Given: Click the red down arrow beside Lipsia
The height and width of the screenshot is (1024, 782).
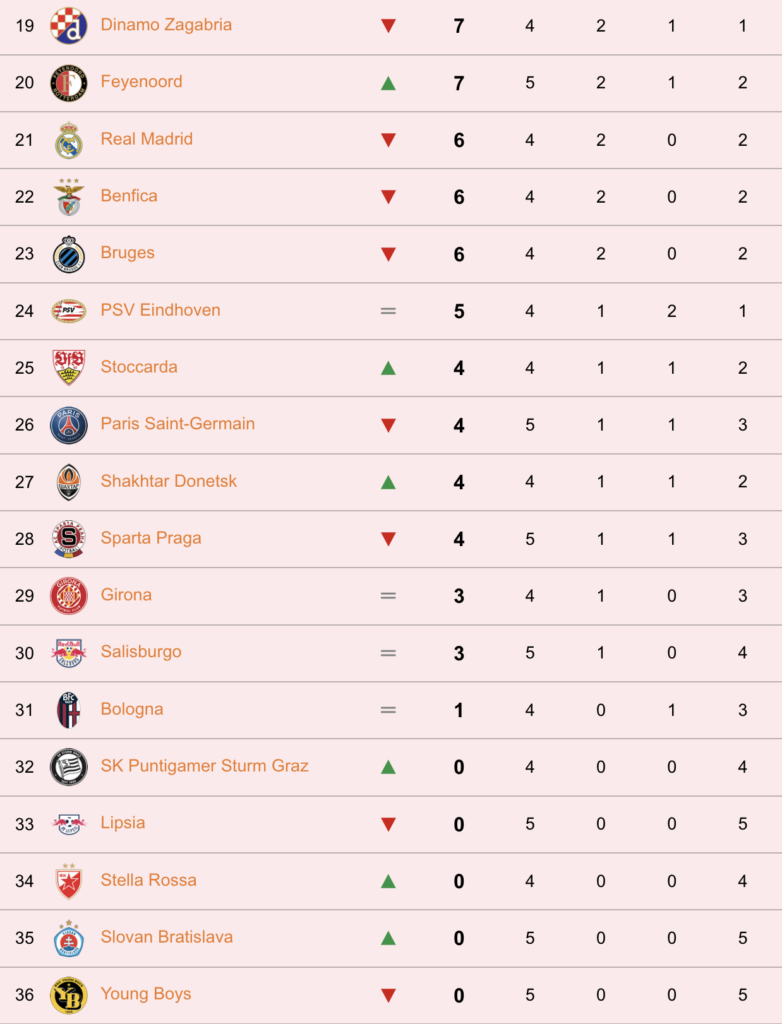Looking at the screenshot, I should point(388,825).
